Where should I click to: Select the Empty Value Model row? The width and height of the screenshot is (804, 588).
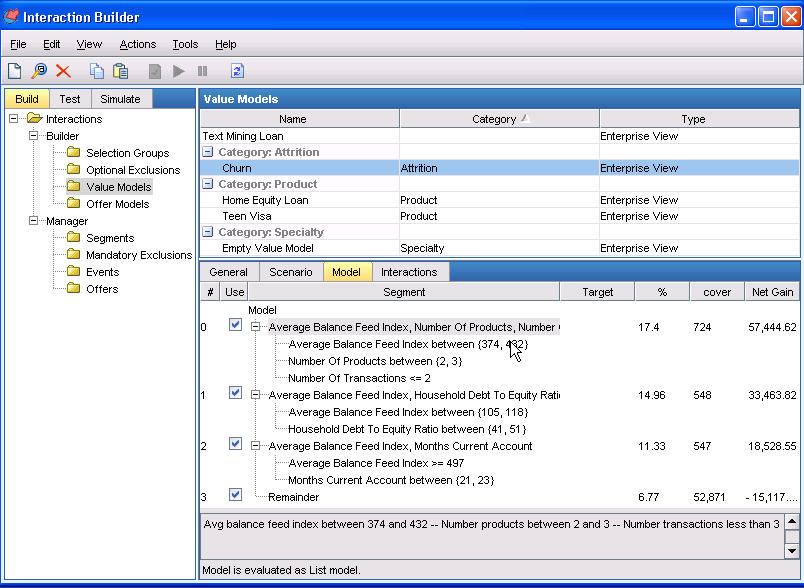[x=499, y=248]
